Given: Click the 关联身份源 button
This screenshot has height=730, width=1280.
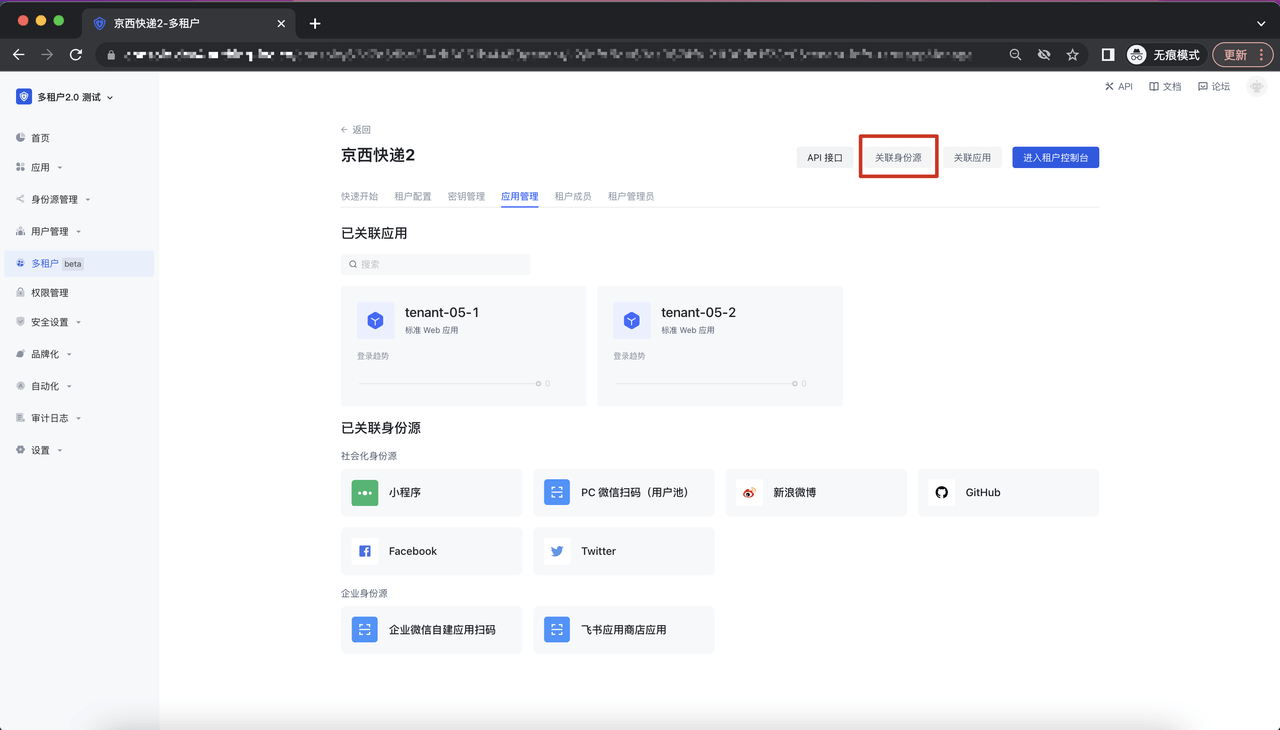Looking at the screenshot, I should point(898,157).
